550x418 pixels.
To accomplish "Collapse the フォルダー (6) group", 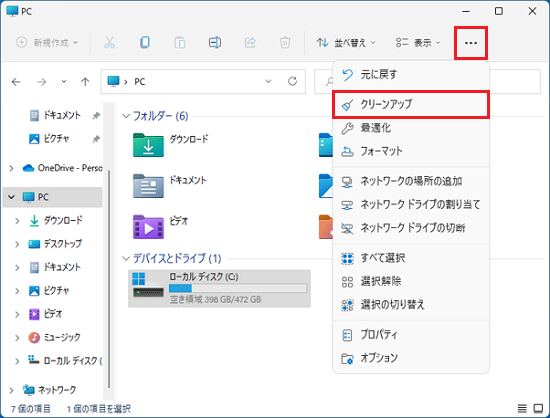I will (x=126, y=116).
